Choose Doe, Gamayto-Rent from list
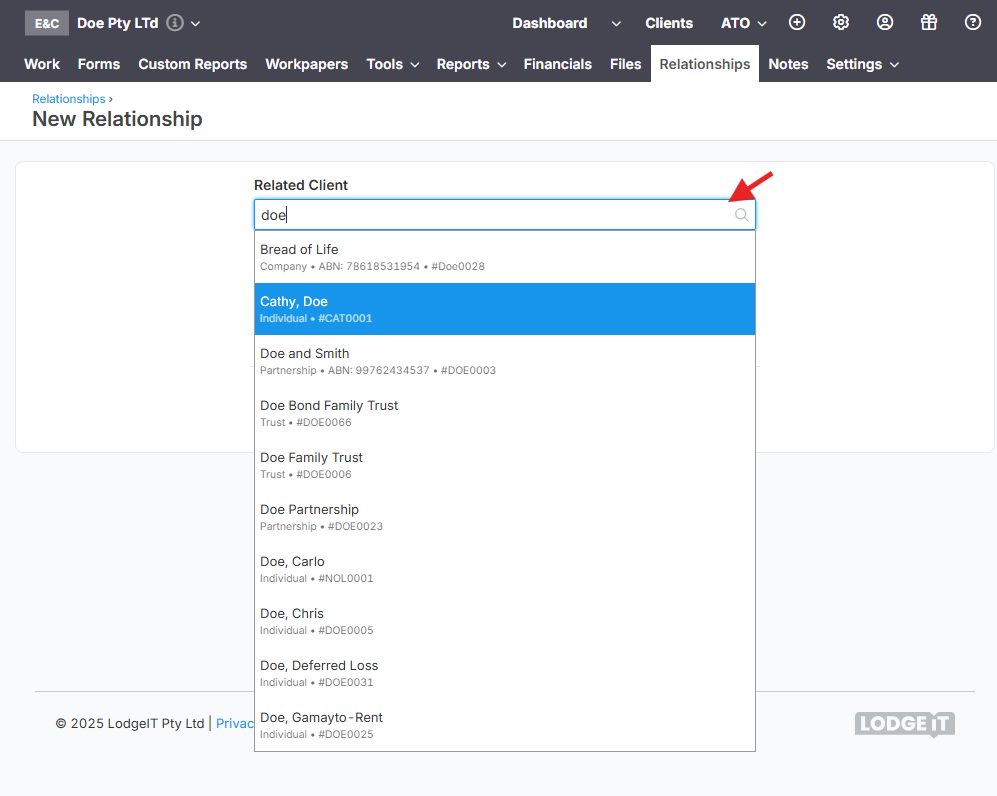Screen dimensions: 997x796 tap(505, 725)
